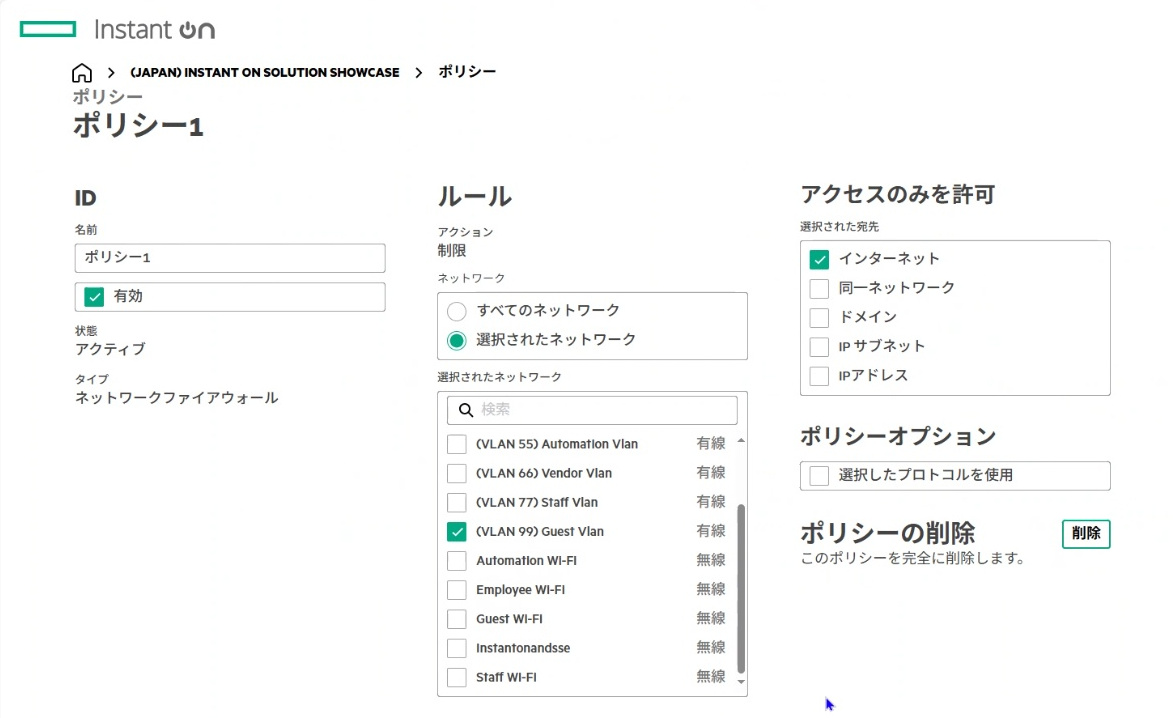Enable the Guest Wi-Fi network checkbox

(x=457, y=619)
